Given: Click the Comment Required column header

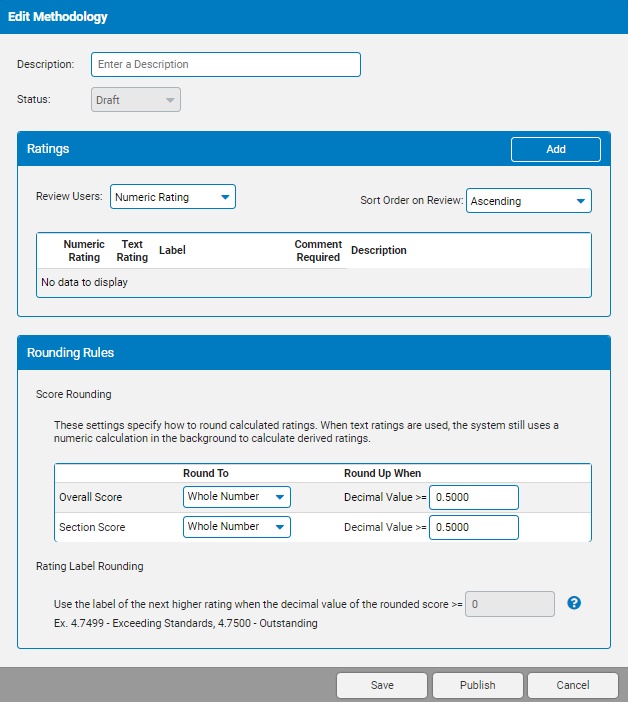Looking at the screenshot, I should tap(318, 251).
